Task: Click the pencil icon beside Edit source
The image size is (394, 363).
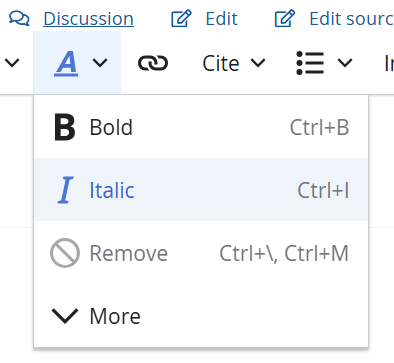Action: [x=285, y=18]
